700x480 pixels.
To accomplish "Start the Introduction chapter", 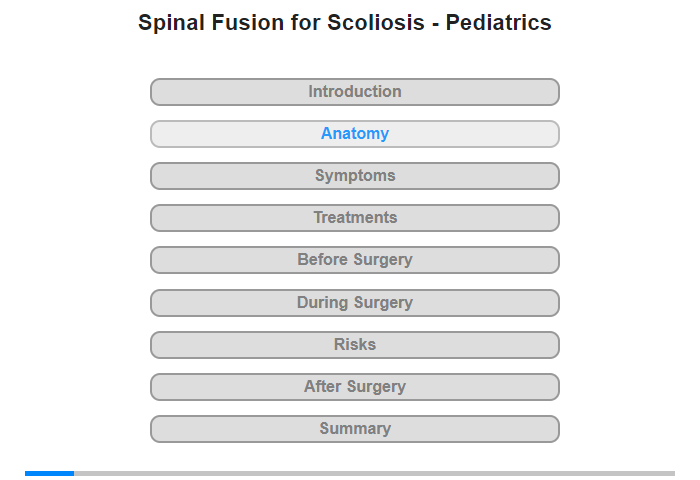I will (354, 92).
